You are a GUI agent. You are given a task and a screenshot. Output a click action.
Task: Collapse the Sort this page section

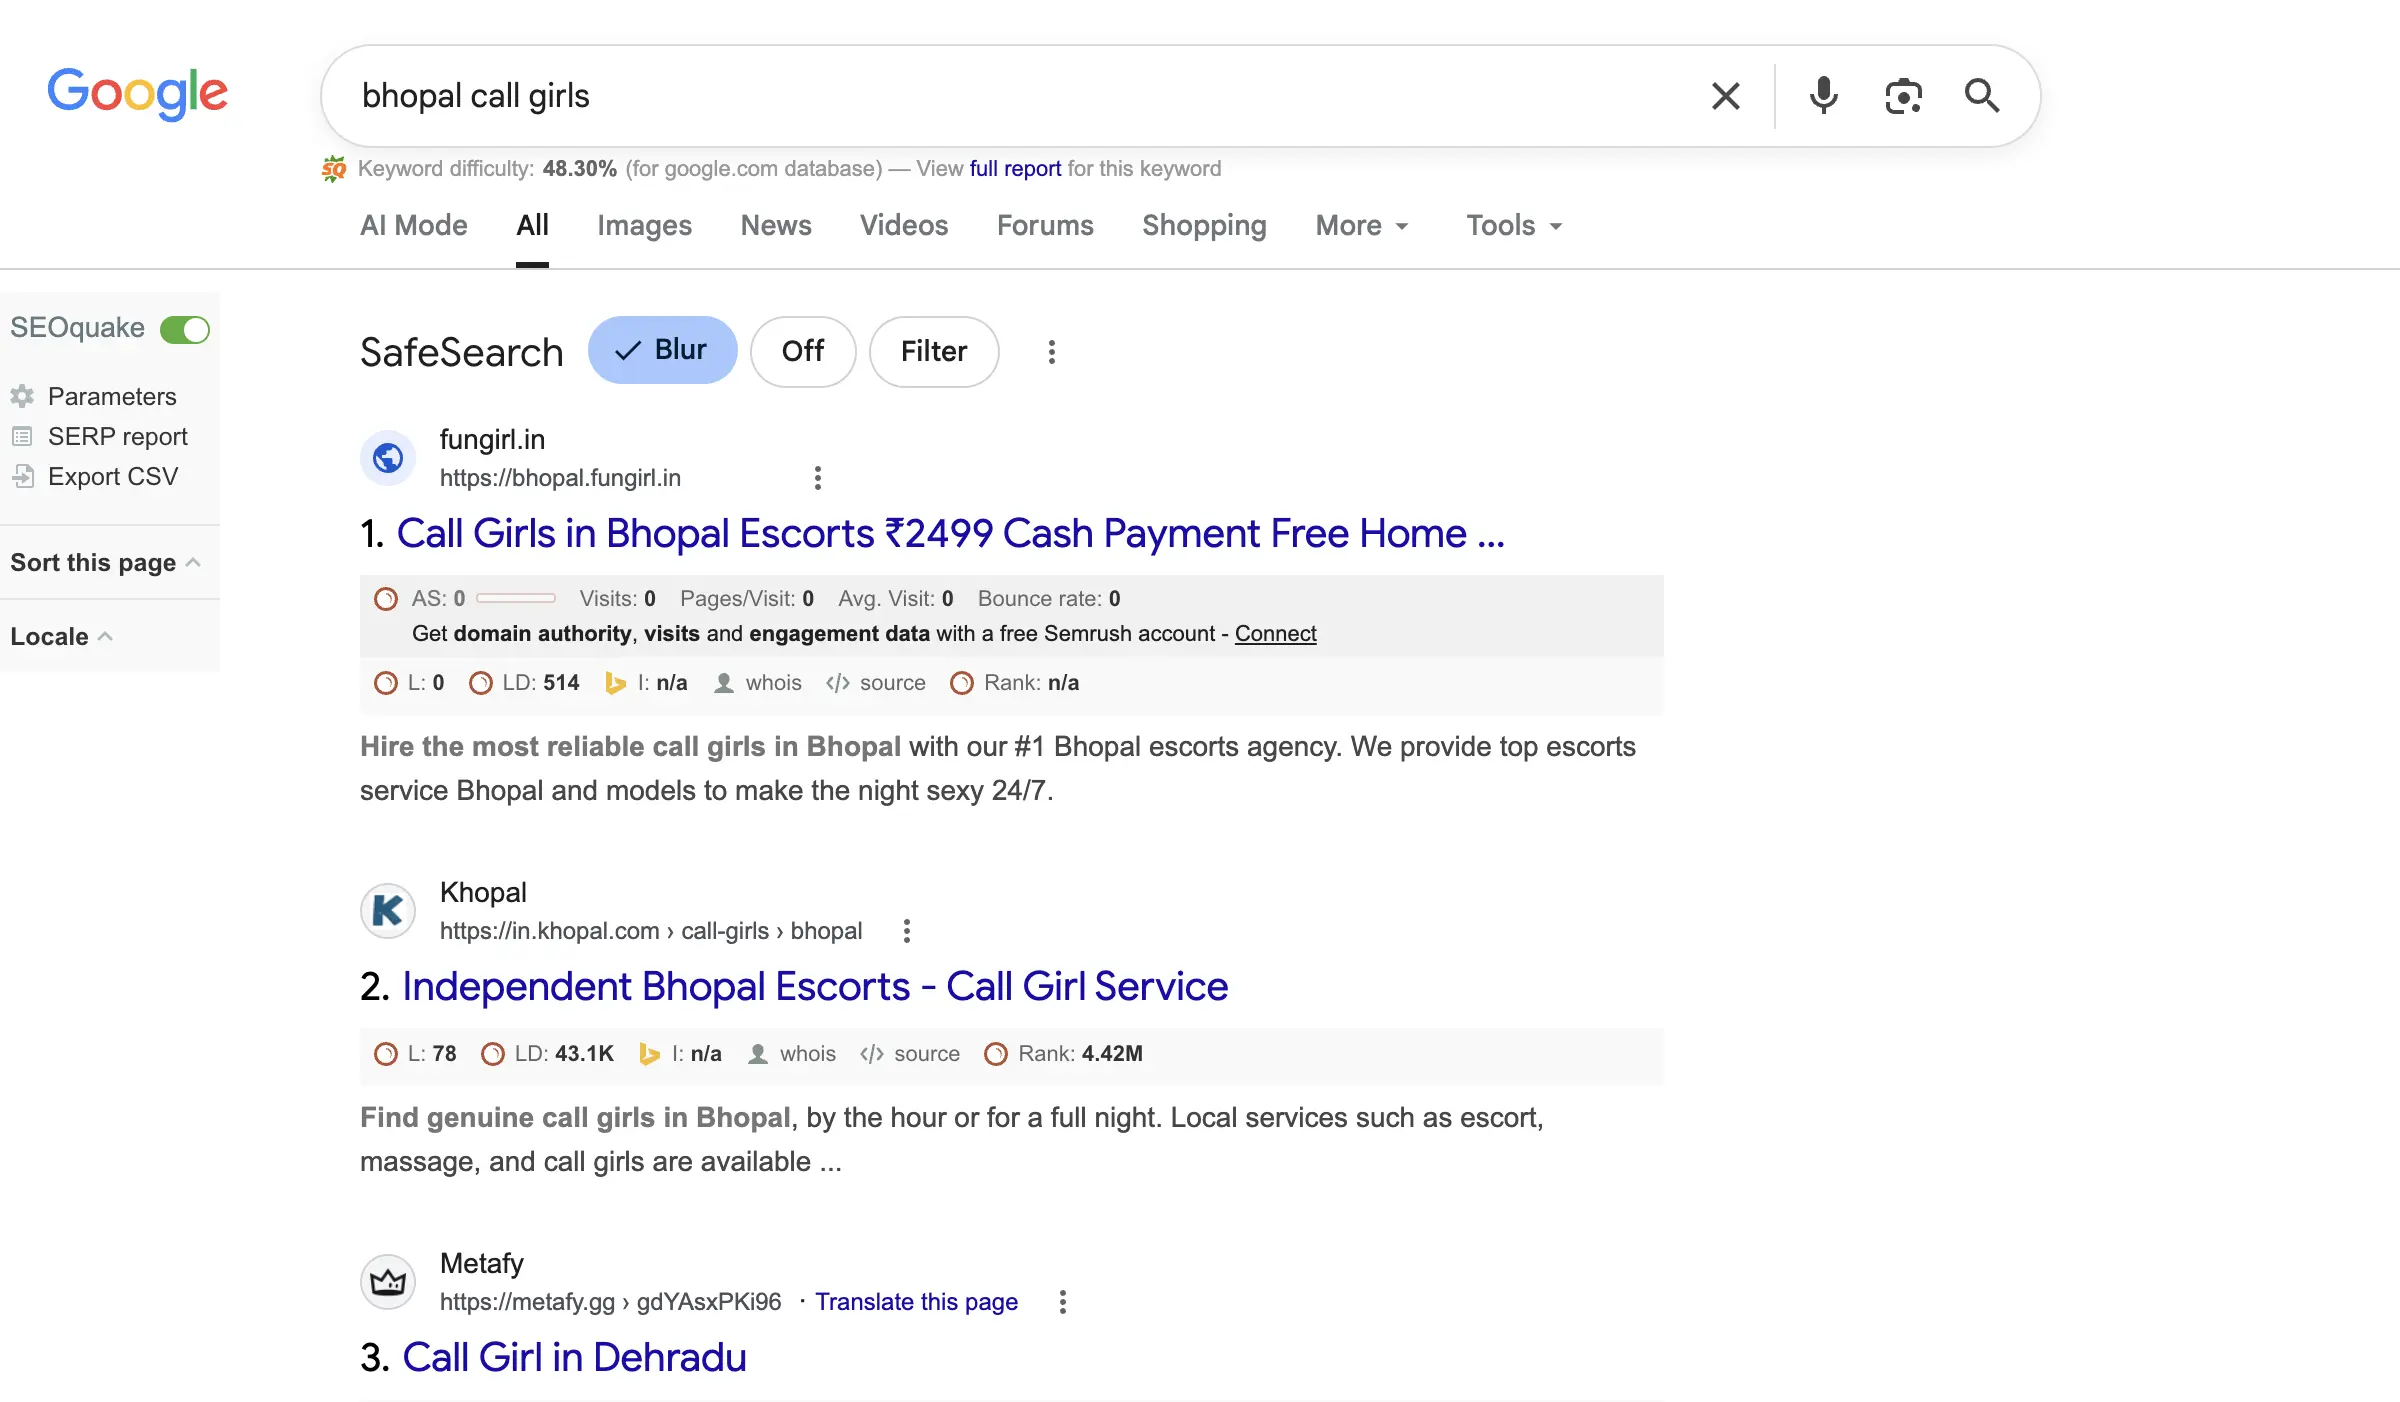point(106,563)
